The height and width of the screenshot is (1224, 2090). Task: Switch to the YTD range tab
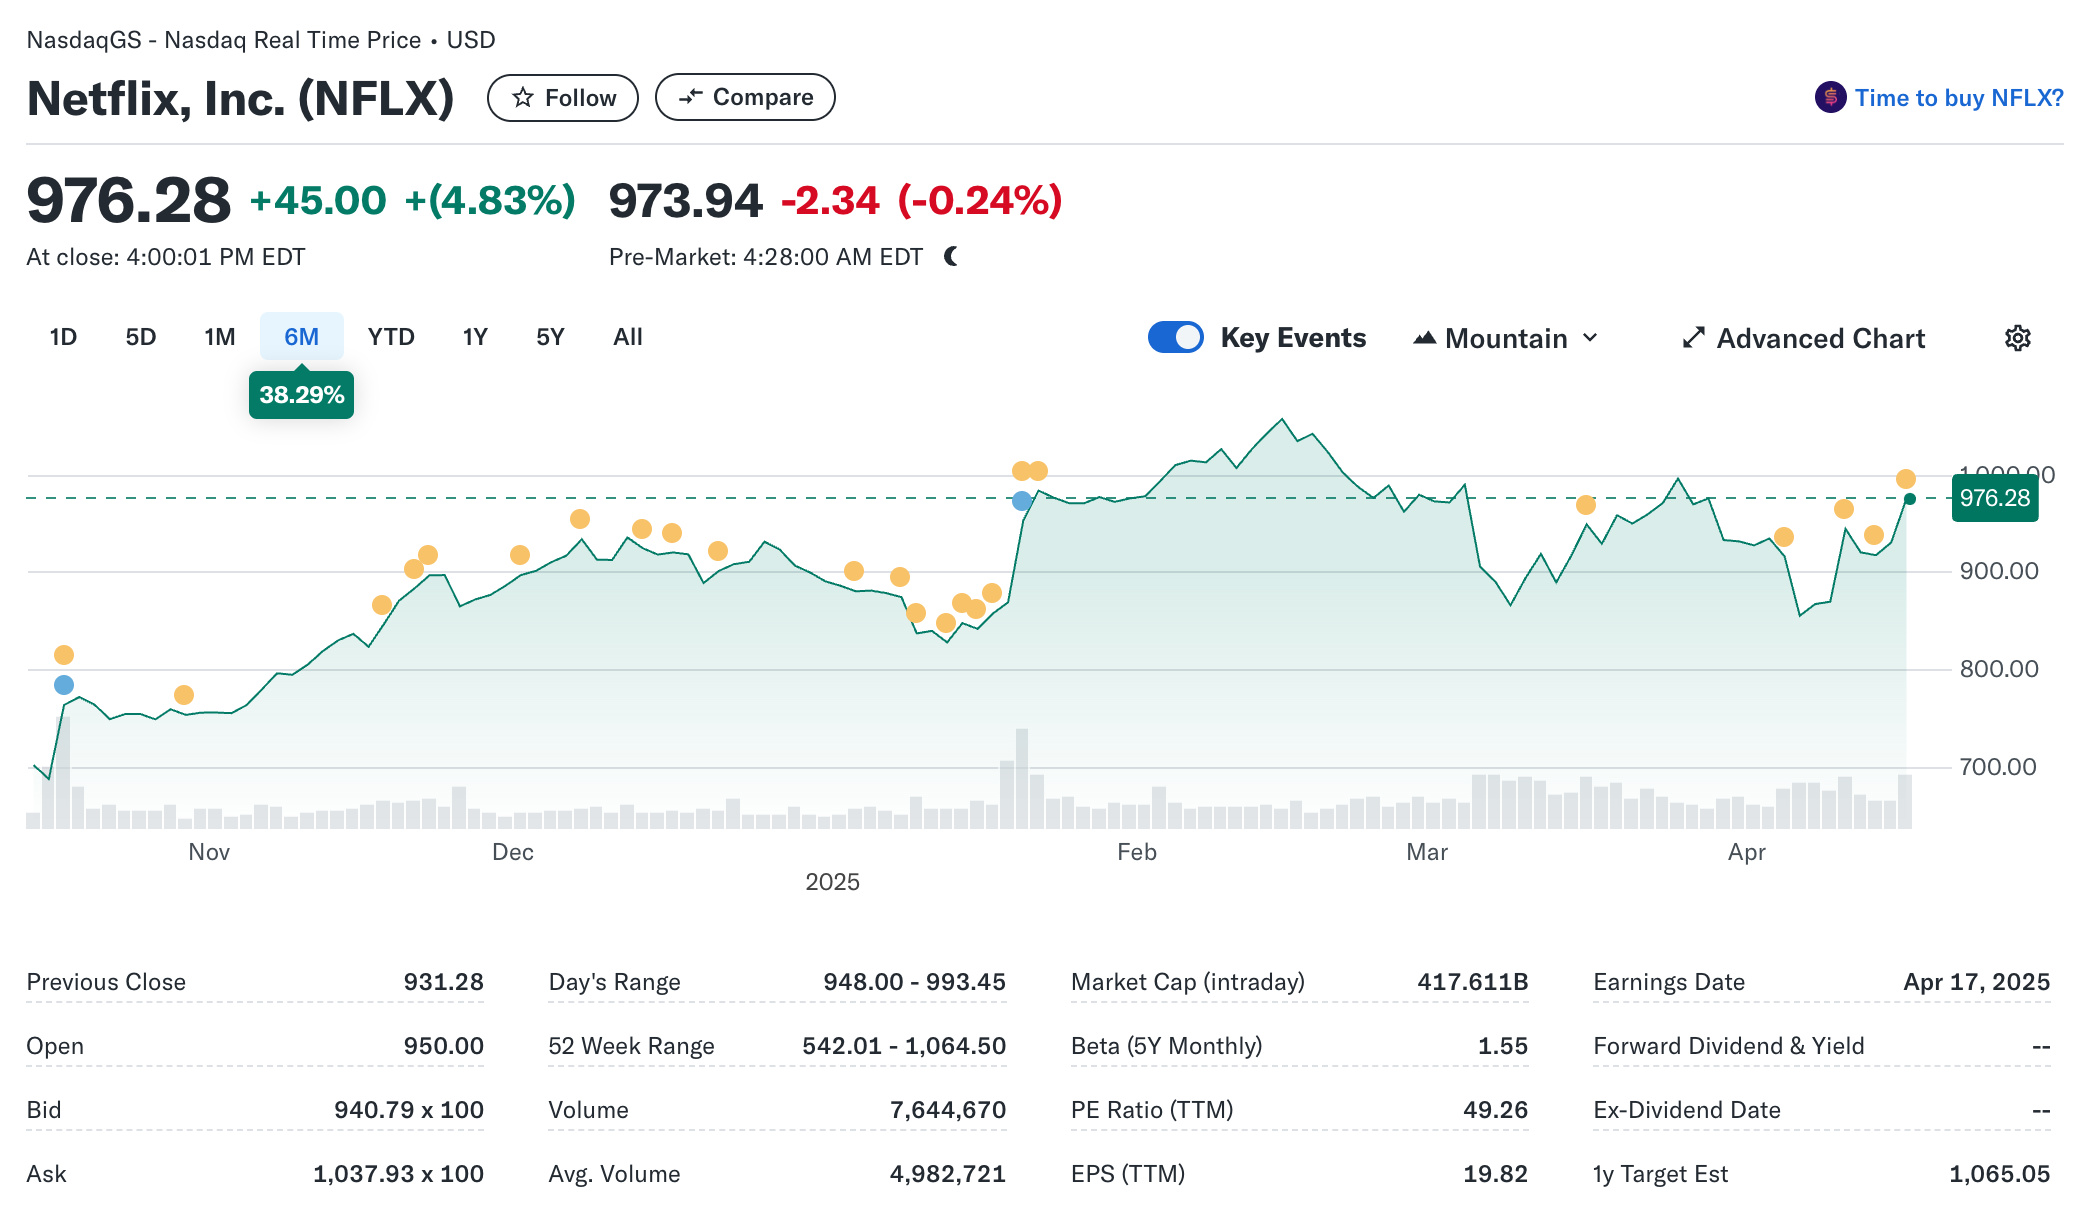click(x=390, y=337)
